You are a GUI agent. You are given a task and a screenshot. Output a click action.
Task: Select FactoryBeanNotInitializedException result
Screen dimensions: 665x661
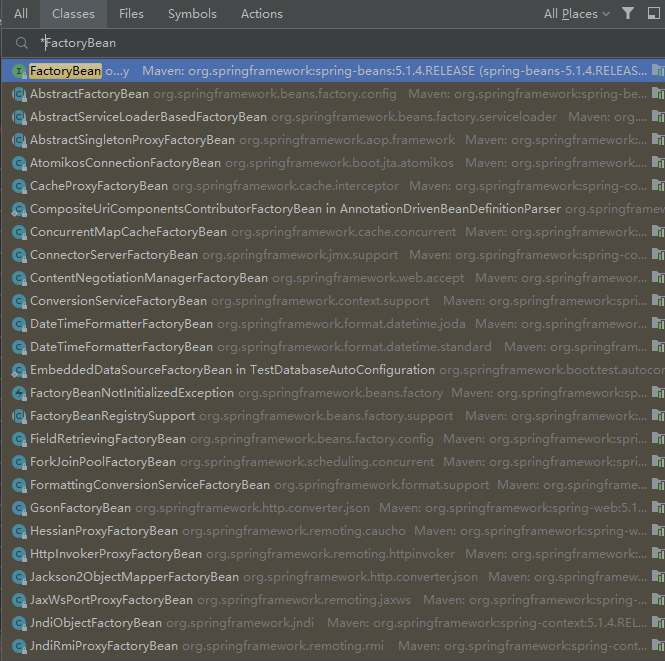[333, 393]
